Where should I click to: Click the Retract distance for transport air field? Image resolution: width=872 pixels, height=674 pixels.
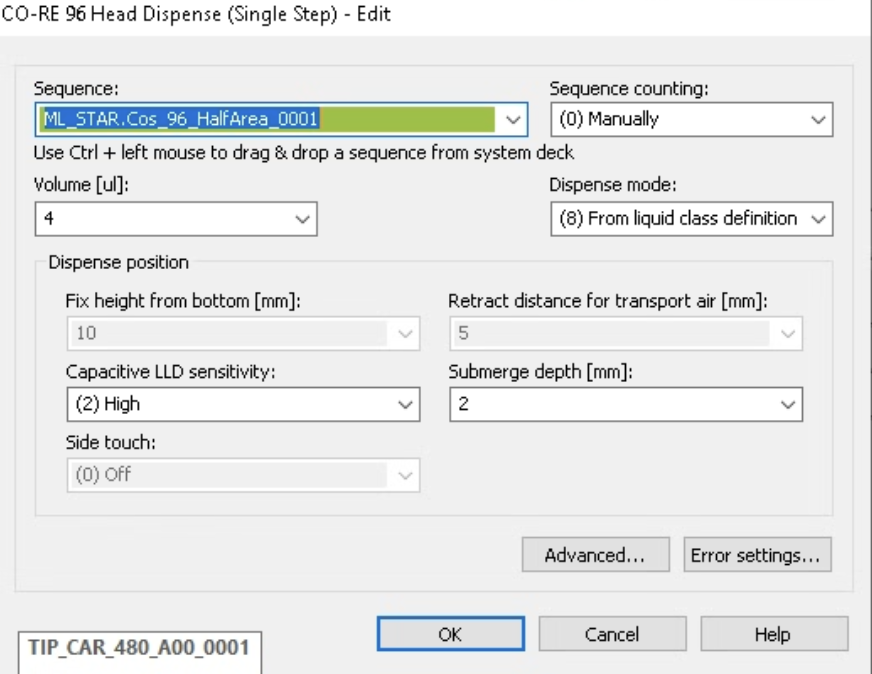[626, 334]
